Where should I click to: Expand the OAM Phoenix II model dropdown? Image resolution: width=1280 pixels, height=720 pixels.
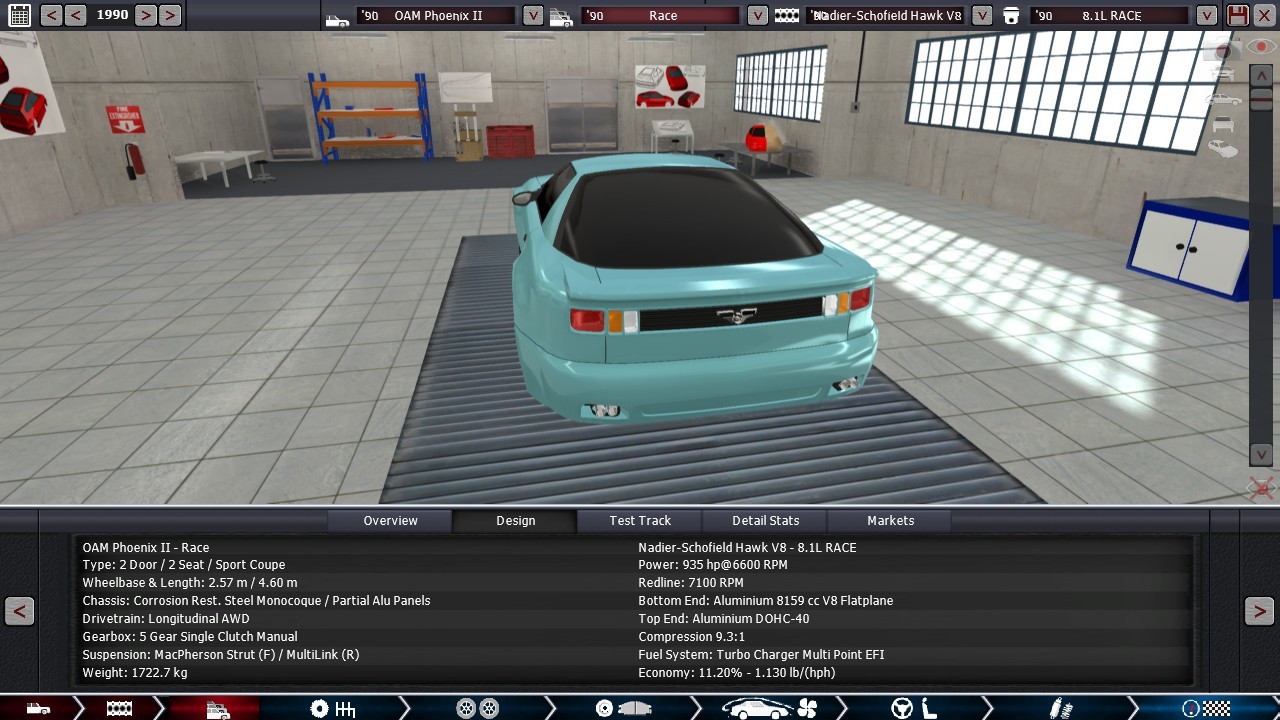(533, 15)
